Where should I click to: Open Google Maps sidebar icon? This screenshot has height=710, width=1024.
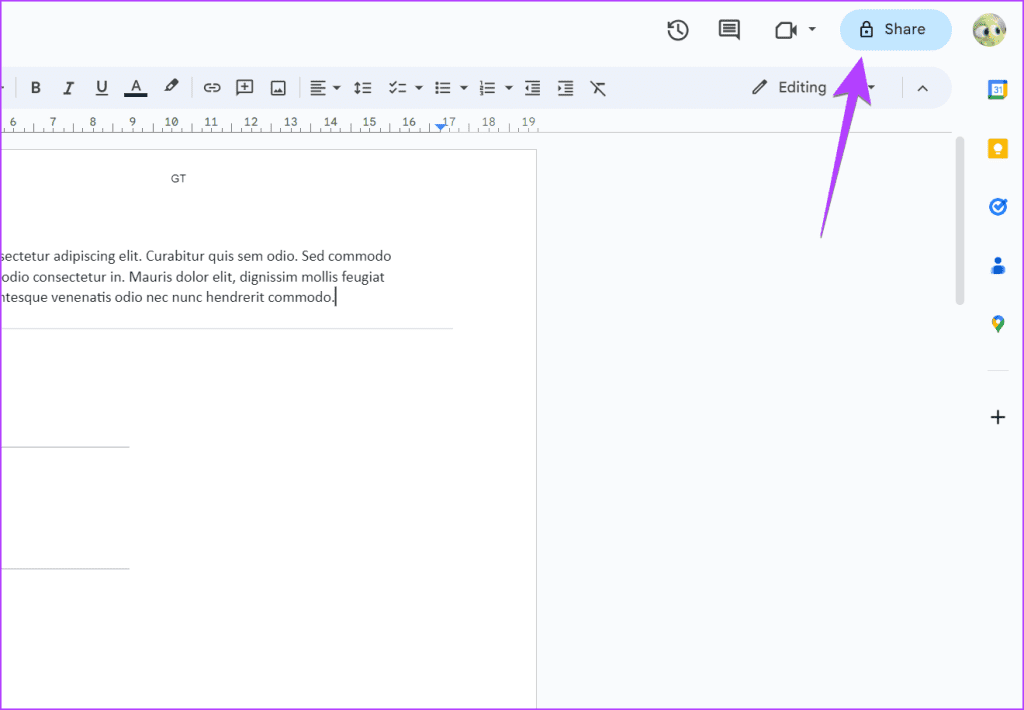click(997, 324)
